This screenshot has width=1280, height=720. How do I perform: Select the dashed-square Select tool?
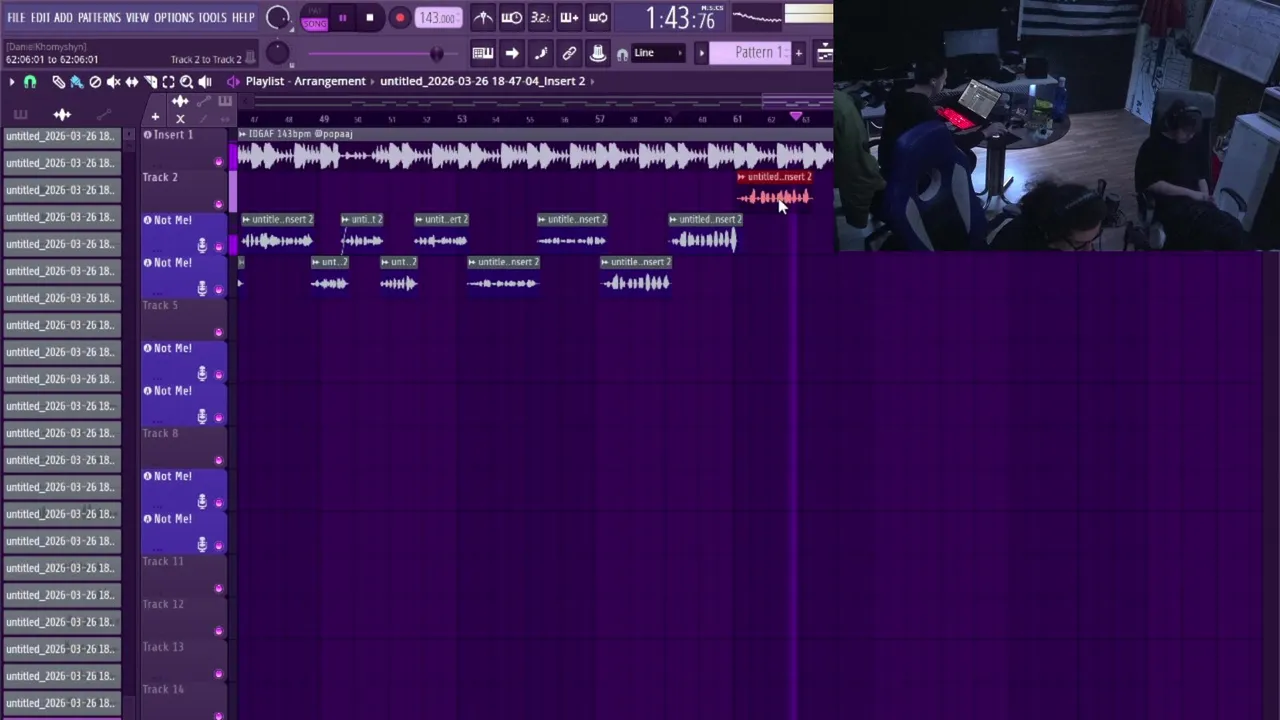(x=168, y=82)
